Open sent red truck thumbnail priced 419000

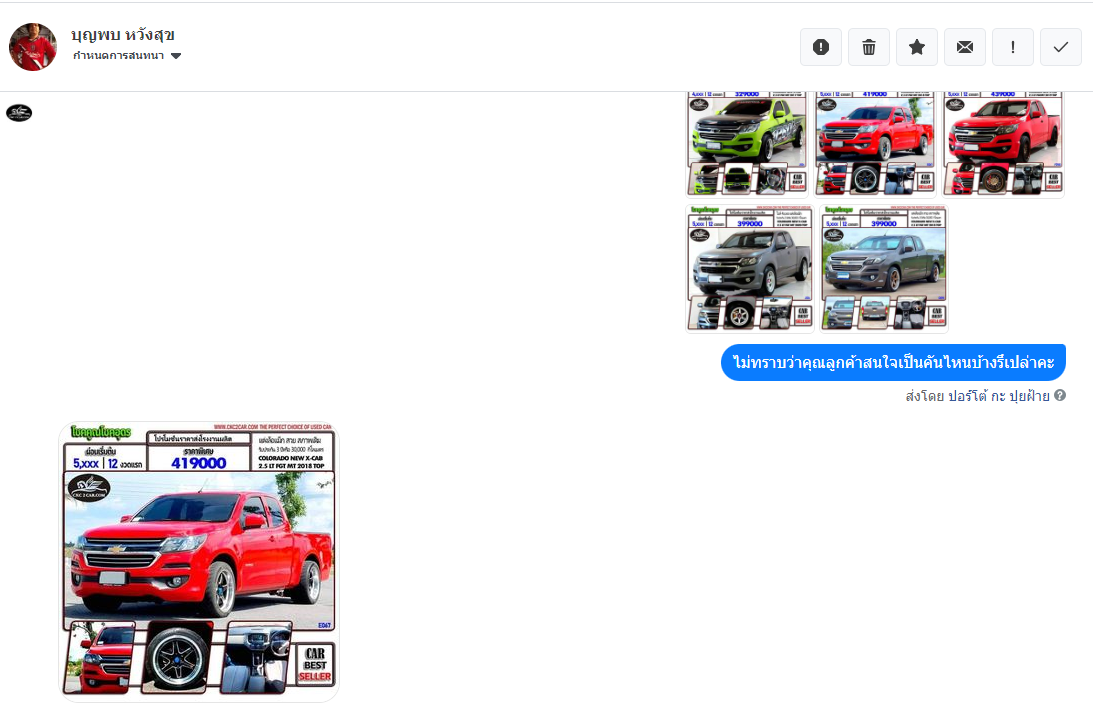[876, 144]
